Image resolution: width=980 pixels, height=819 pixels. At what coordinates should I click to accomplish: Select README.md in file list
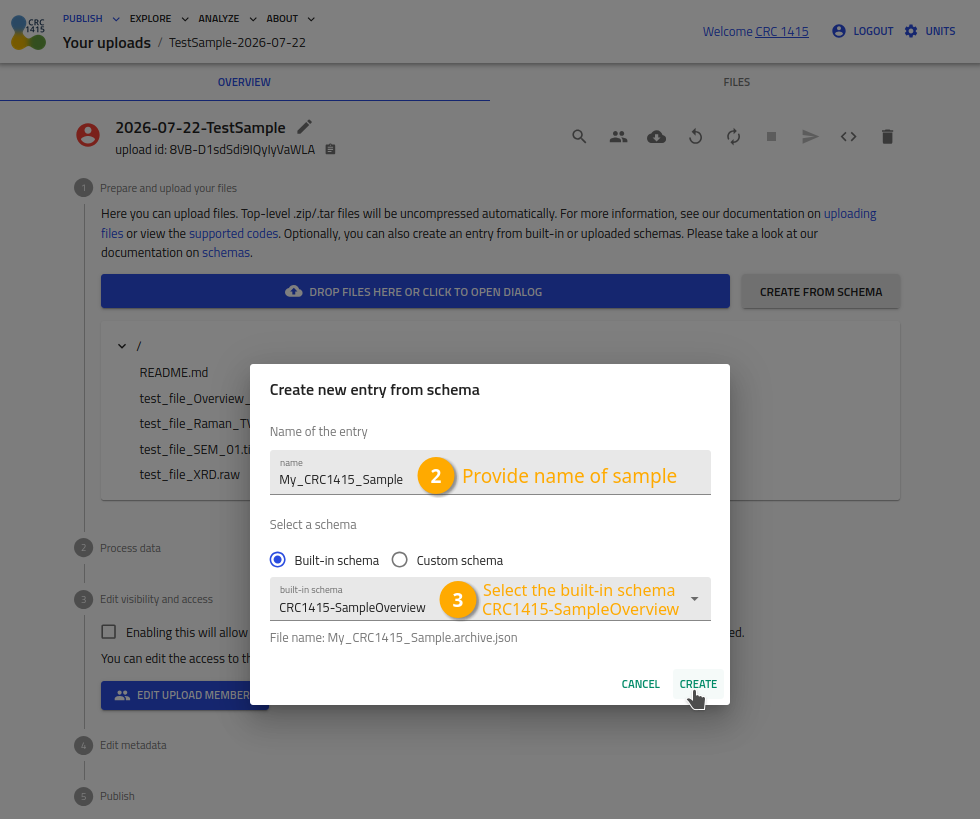point(174,373)
